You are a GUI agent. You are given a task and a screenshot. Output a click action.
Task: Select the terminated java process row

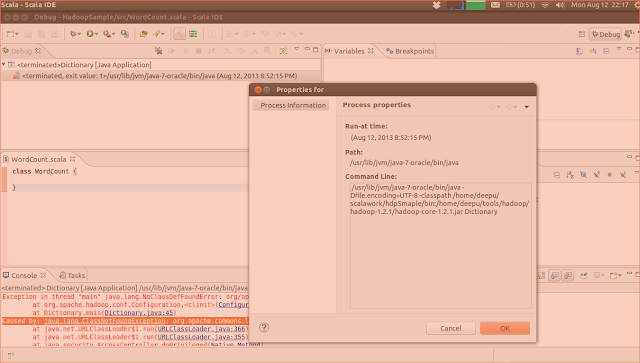click(x=161, y=76)
